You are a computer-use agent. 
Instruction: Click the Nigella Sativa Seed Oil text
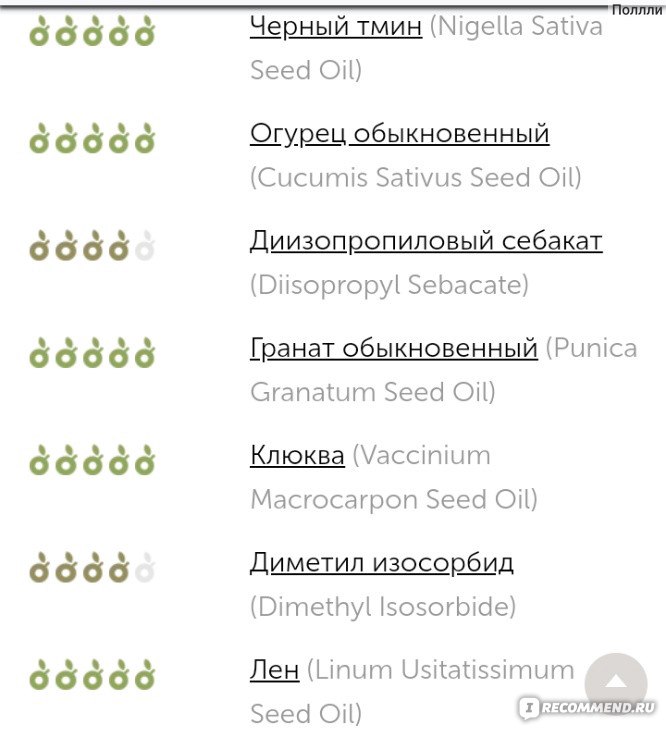coord(426,48)
